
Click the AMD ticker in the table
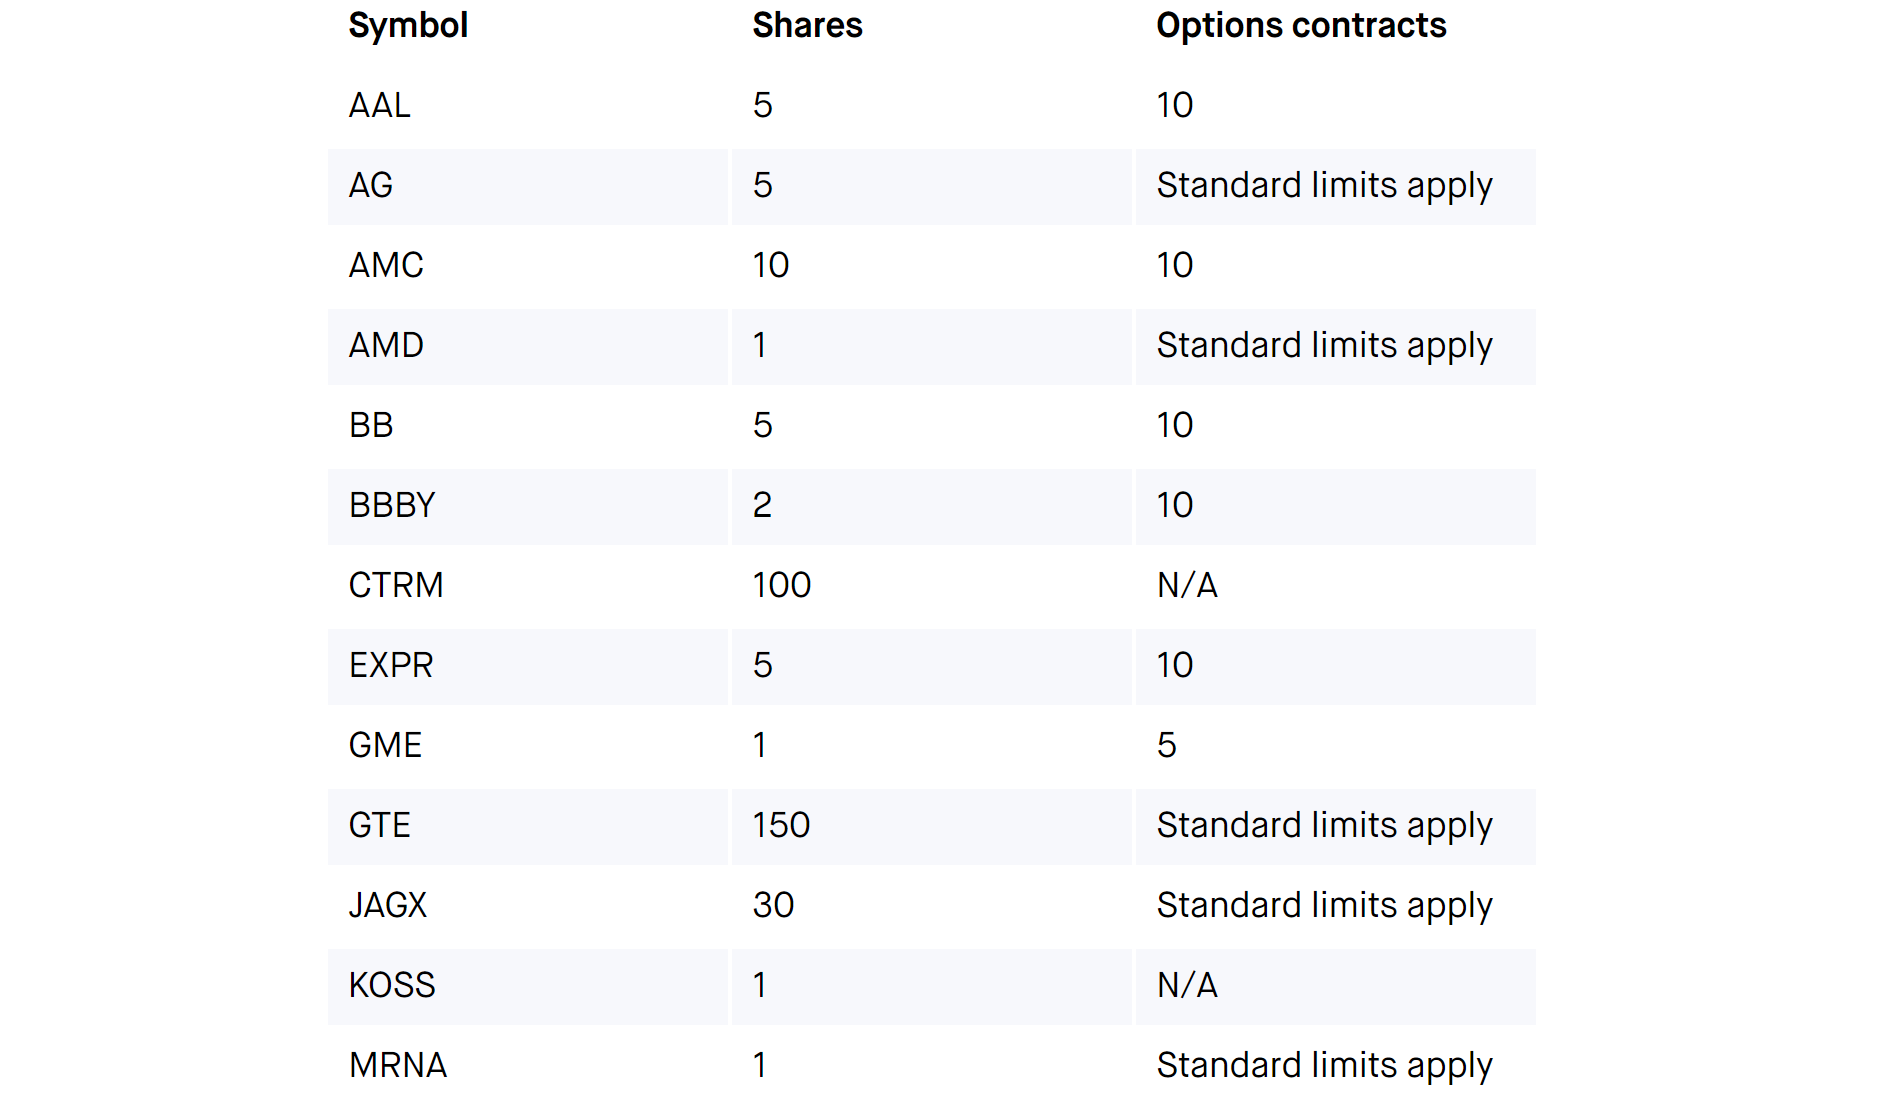click(x=386, y=346)
